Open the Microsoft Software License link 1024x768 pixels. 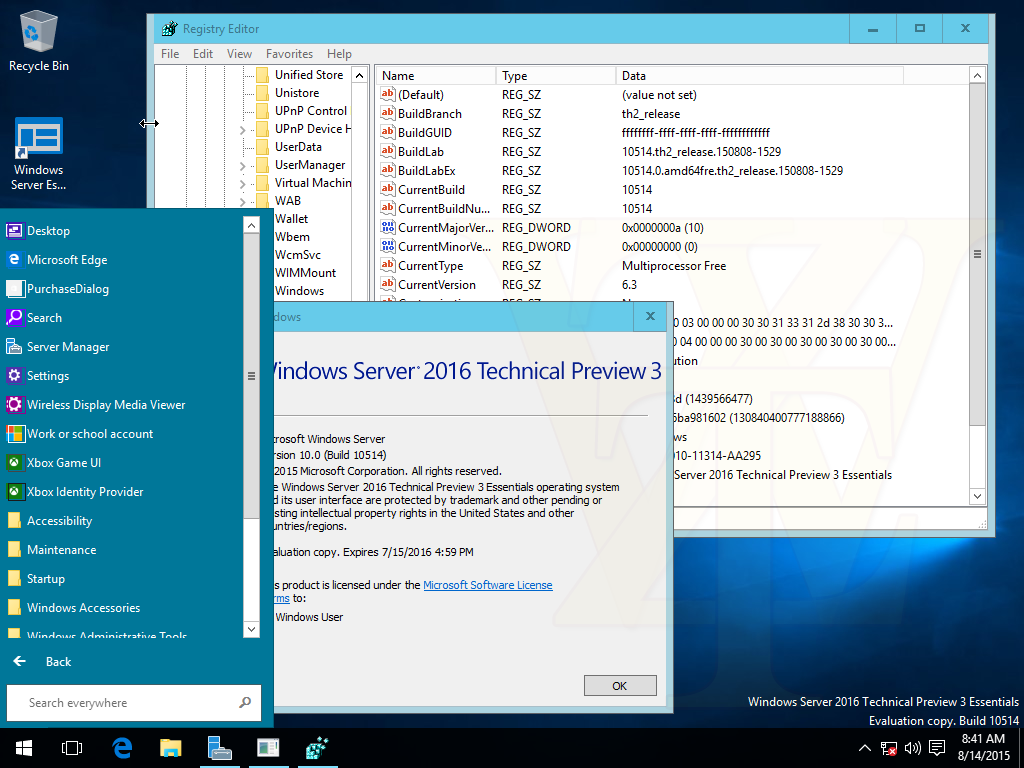point(488,585)
